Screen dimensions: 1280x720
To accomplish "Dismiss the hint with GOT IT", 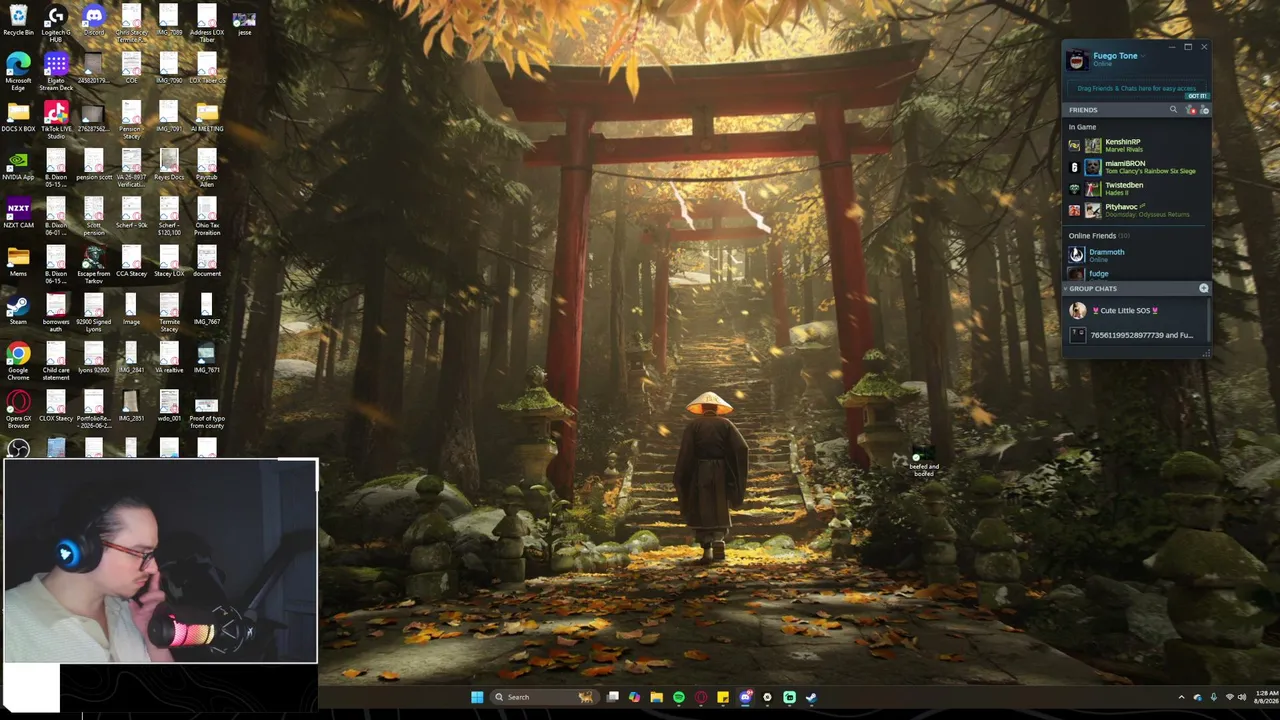I will (1197, 96).
